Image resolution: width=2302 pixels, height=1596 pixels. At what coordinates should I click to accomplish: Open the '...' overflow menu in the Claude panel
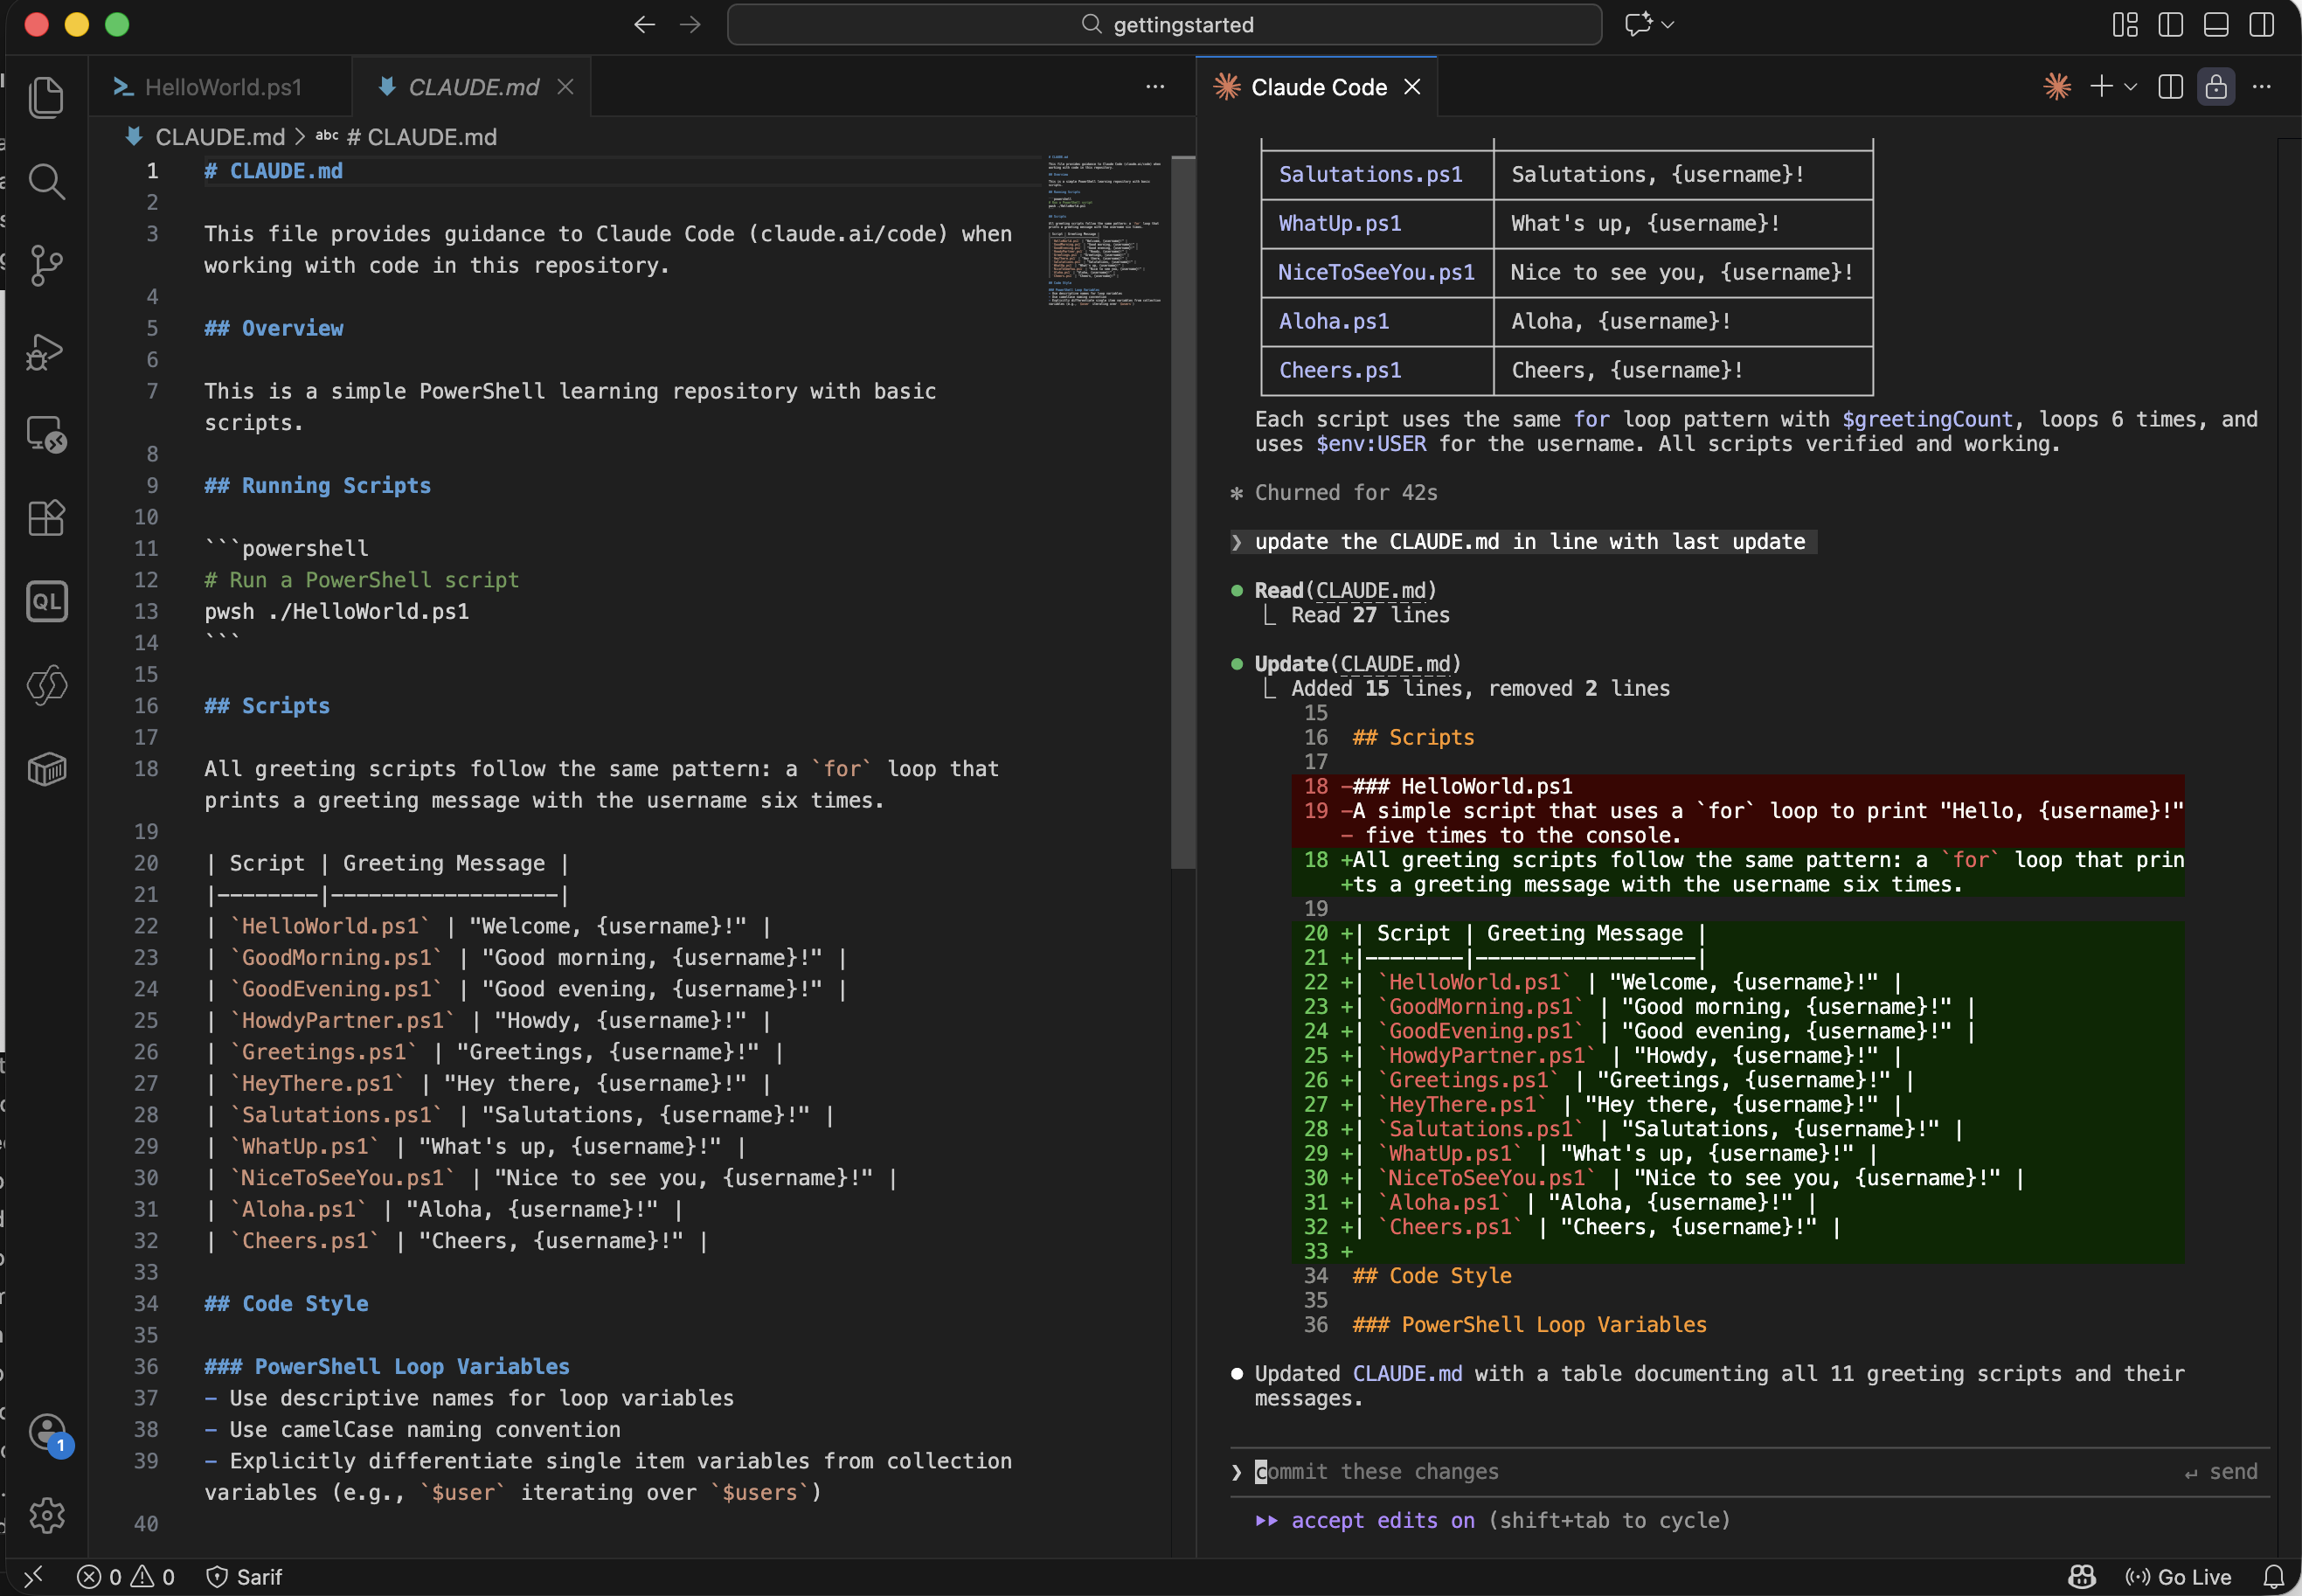click(2263, 87)
